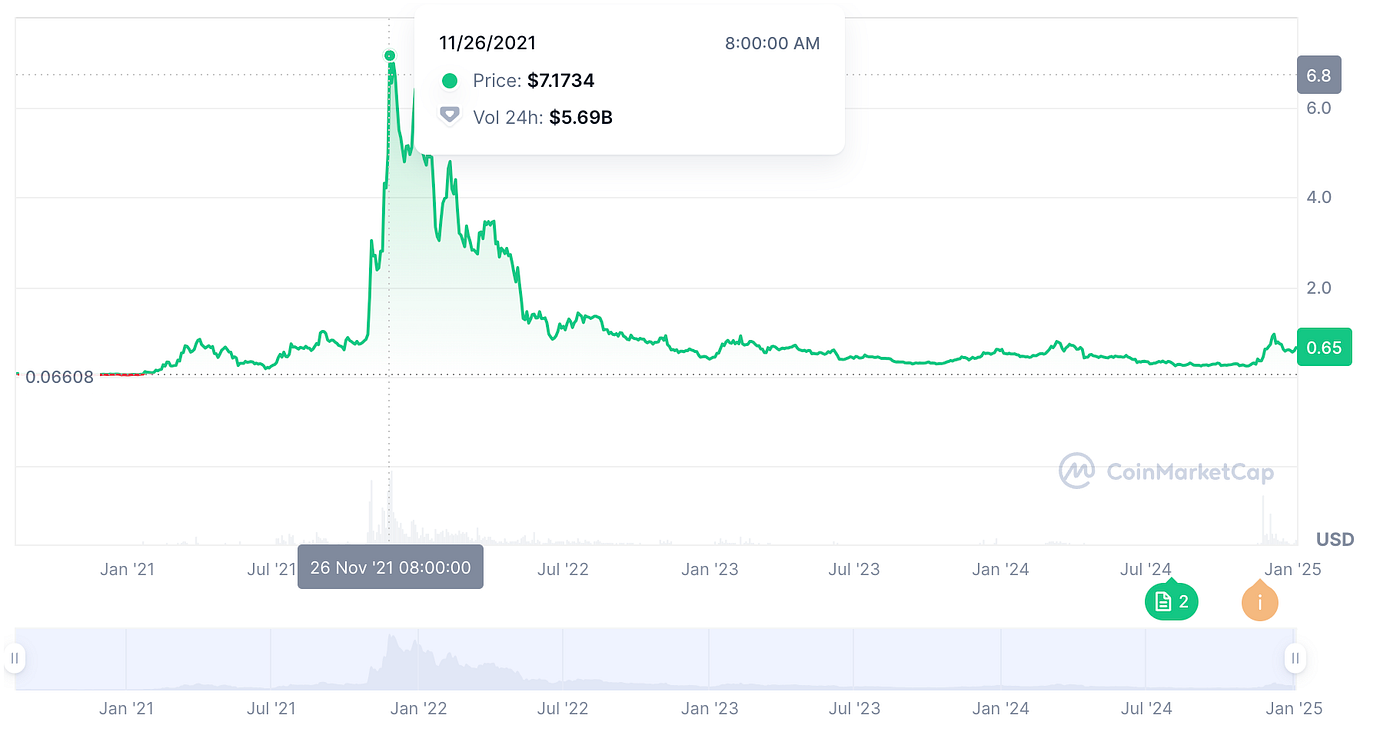Click the left range selector handle
1400x729 pixels.
(x=15, y=658)
